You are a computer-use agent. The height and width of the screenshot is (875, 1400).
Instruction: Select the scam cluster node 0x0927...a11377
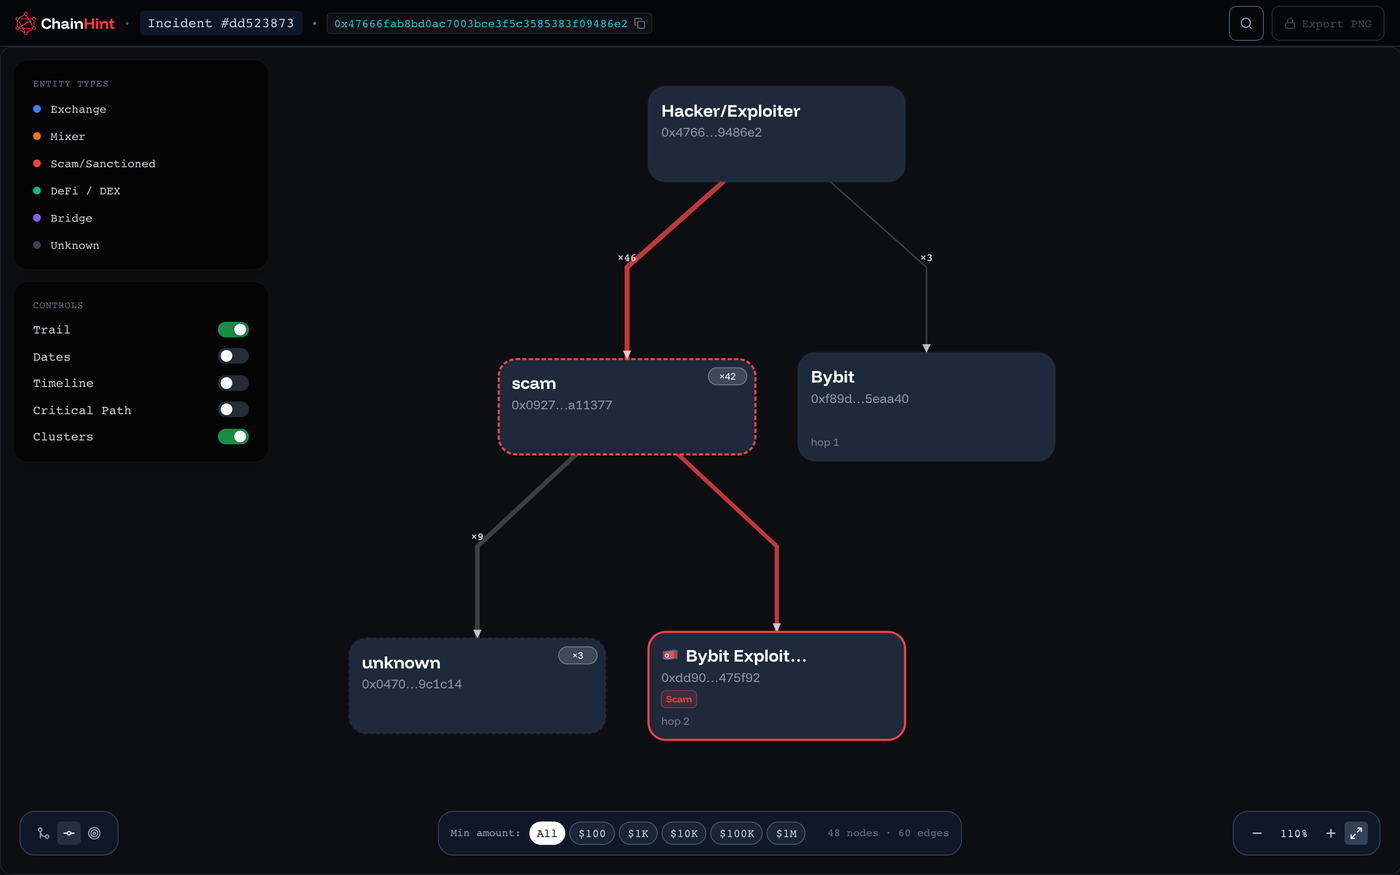(627, 407)
